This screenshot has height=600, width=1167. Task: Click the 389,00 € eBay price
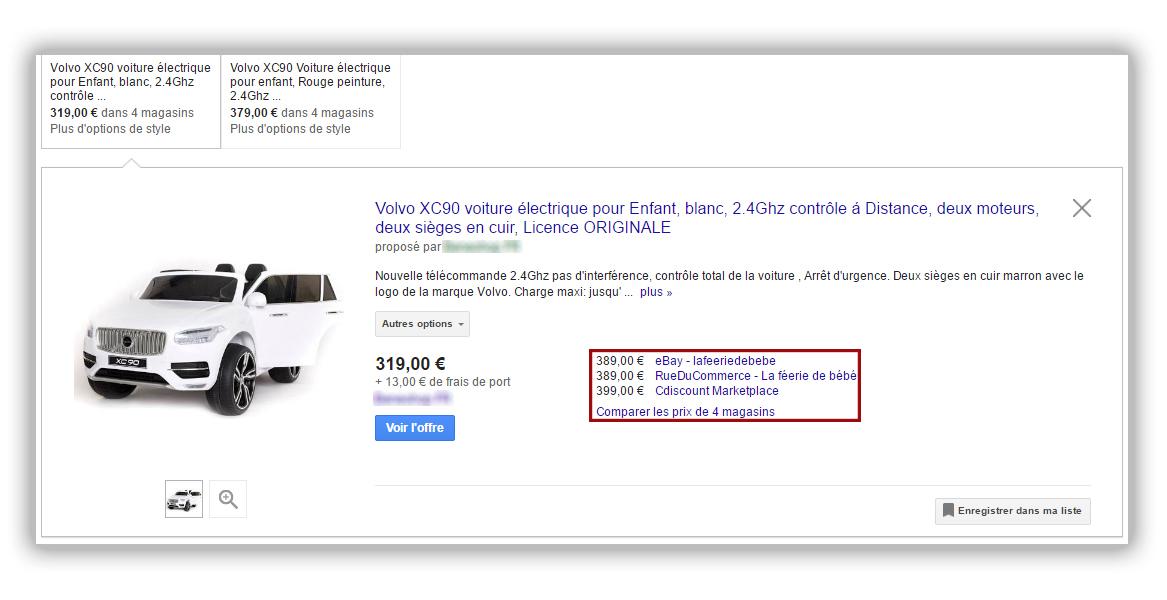pyautogui.click(x=620, y=361)
